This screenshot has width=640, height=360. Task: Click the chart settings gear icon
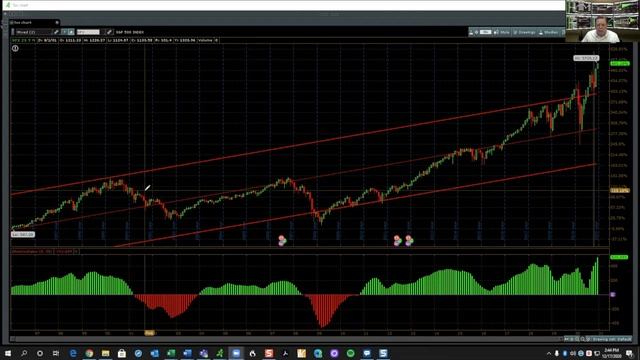476,32
